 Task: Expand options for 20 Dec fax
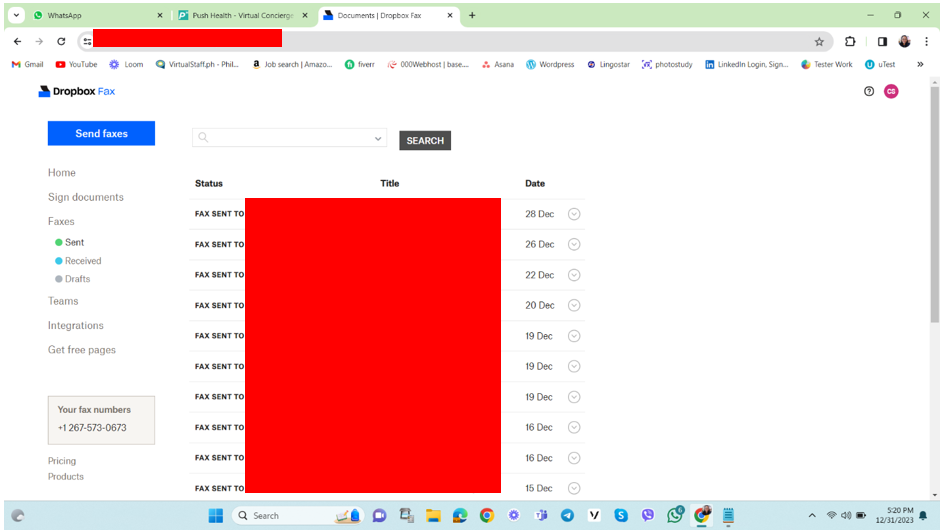pyautogui.click(x=574, y=305)
